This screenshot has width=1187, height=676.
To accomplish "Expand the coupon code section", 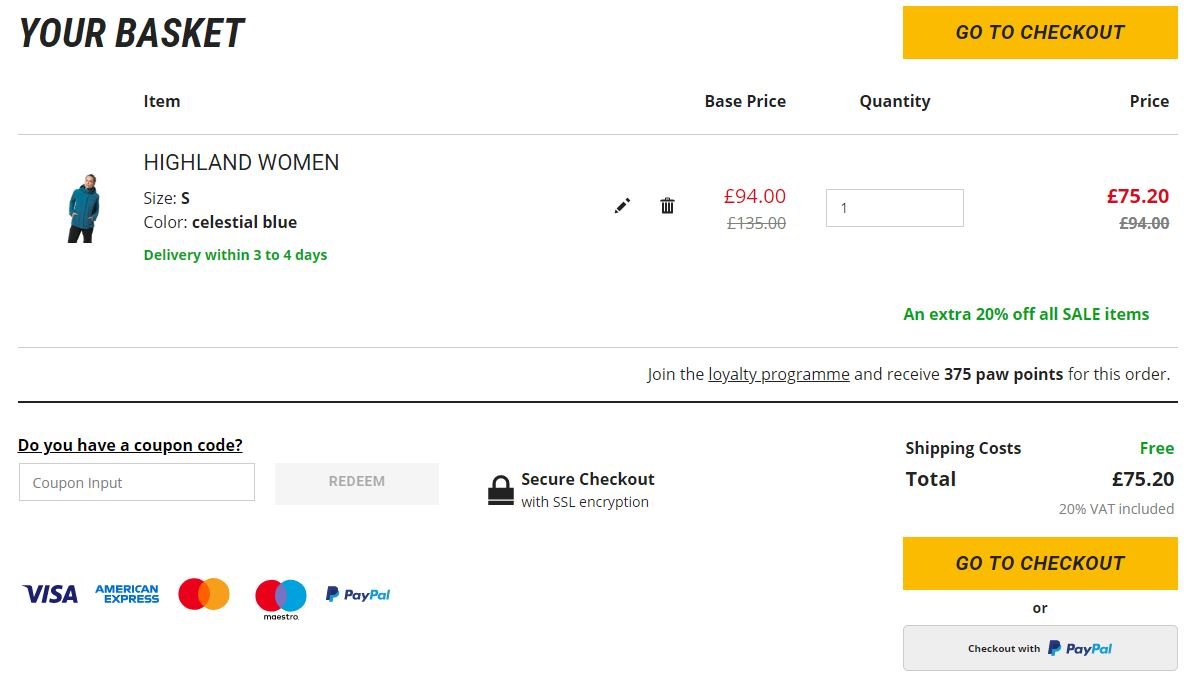I will coord(129,445).
